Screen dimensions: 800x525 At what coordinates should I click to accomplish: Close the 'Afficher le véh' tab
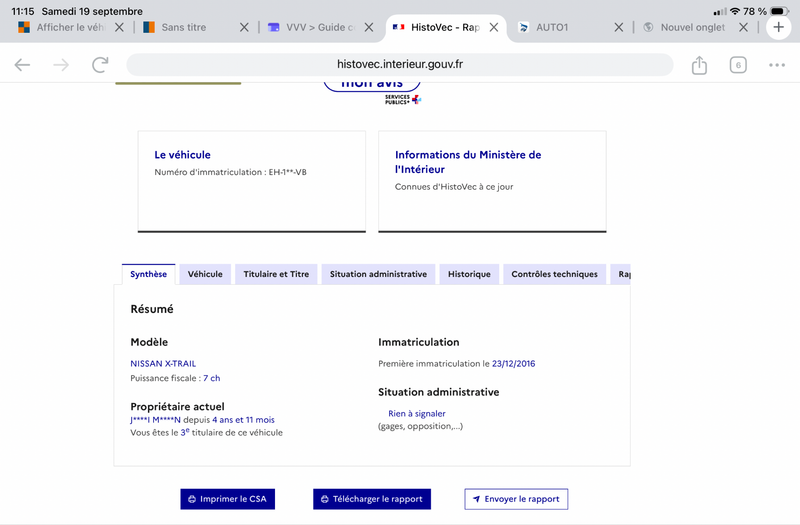pos(119,27)
